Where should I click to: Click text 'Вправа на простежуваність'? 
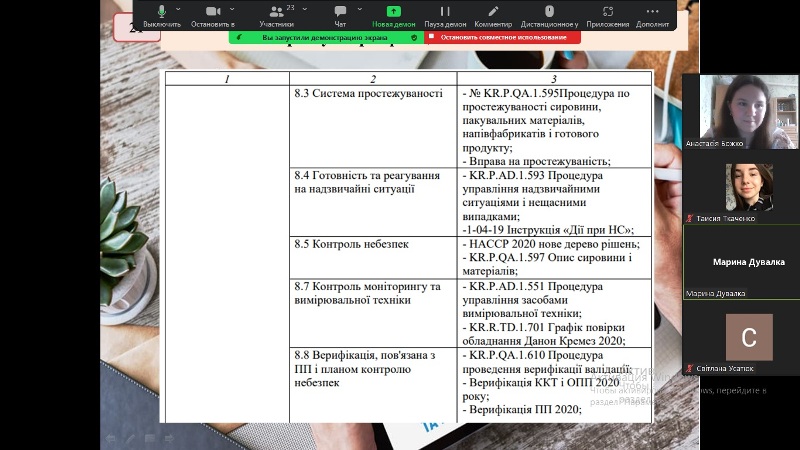coord(538,161)
